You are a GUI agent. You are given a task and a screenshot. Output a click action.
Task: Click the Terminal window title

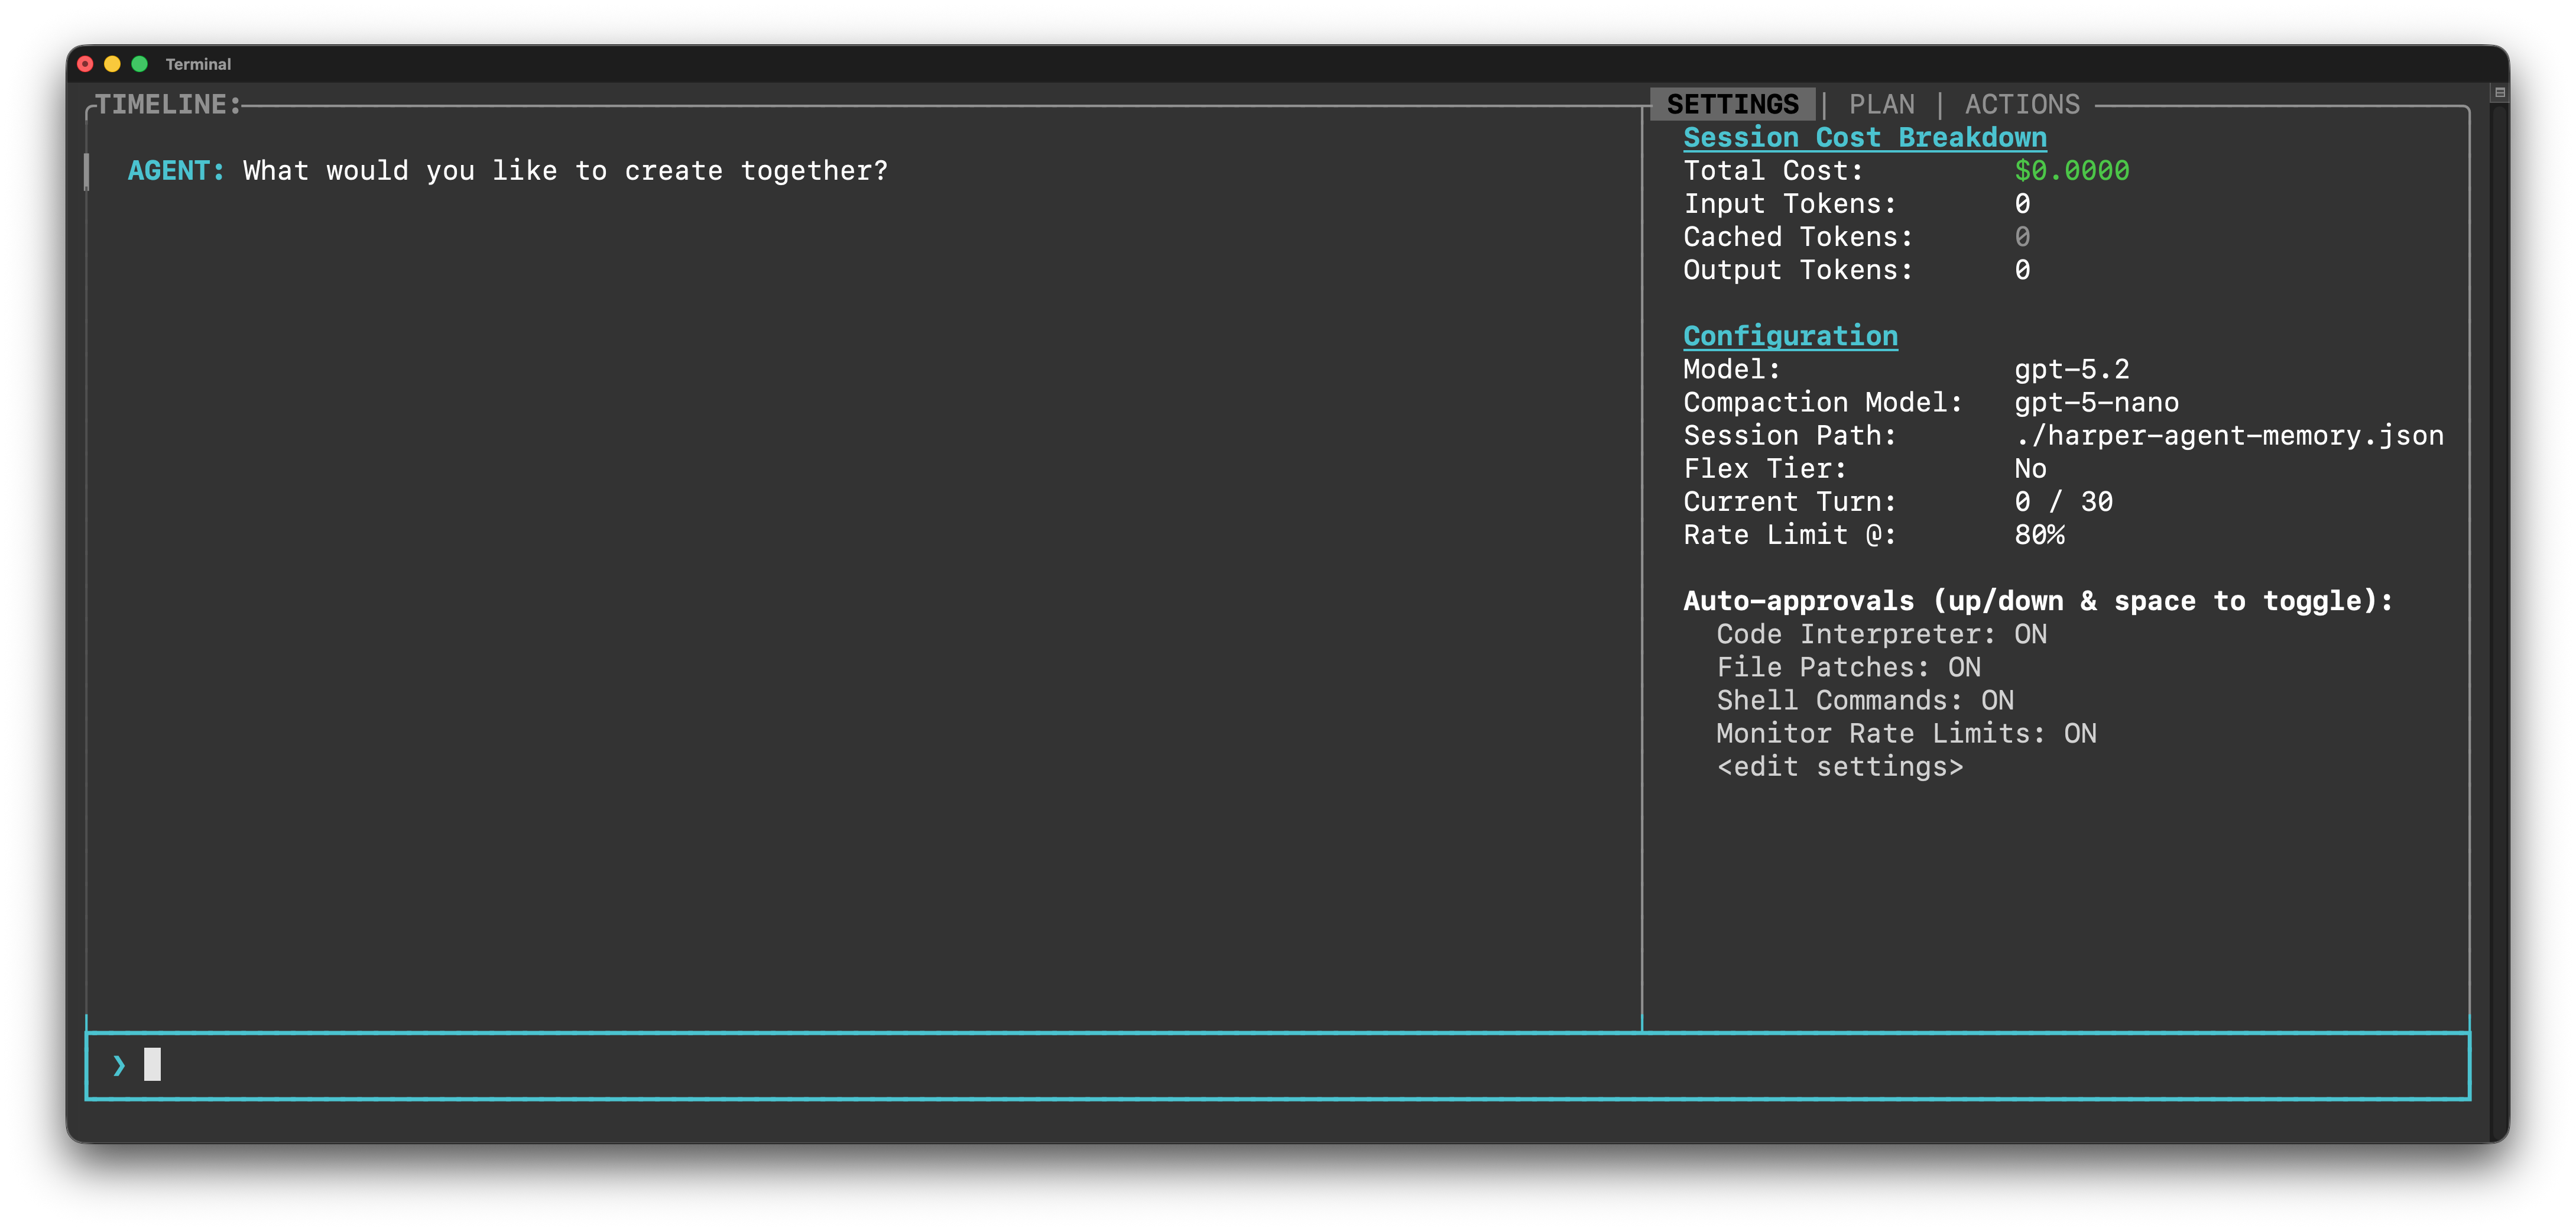click(198, 64)
